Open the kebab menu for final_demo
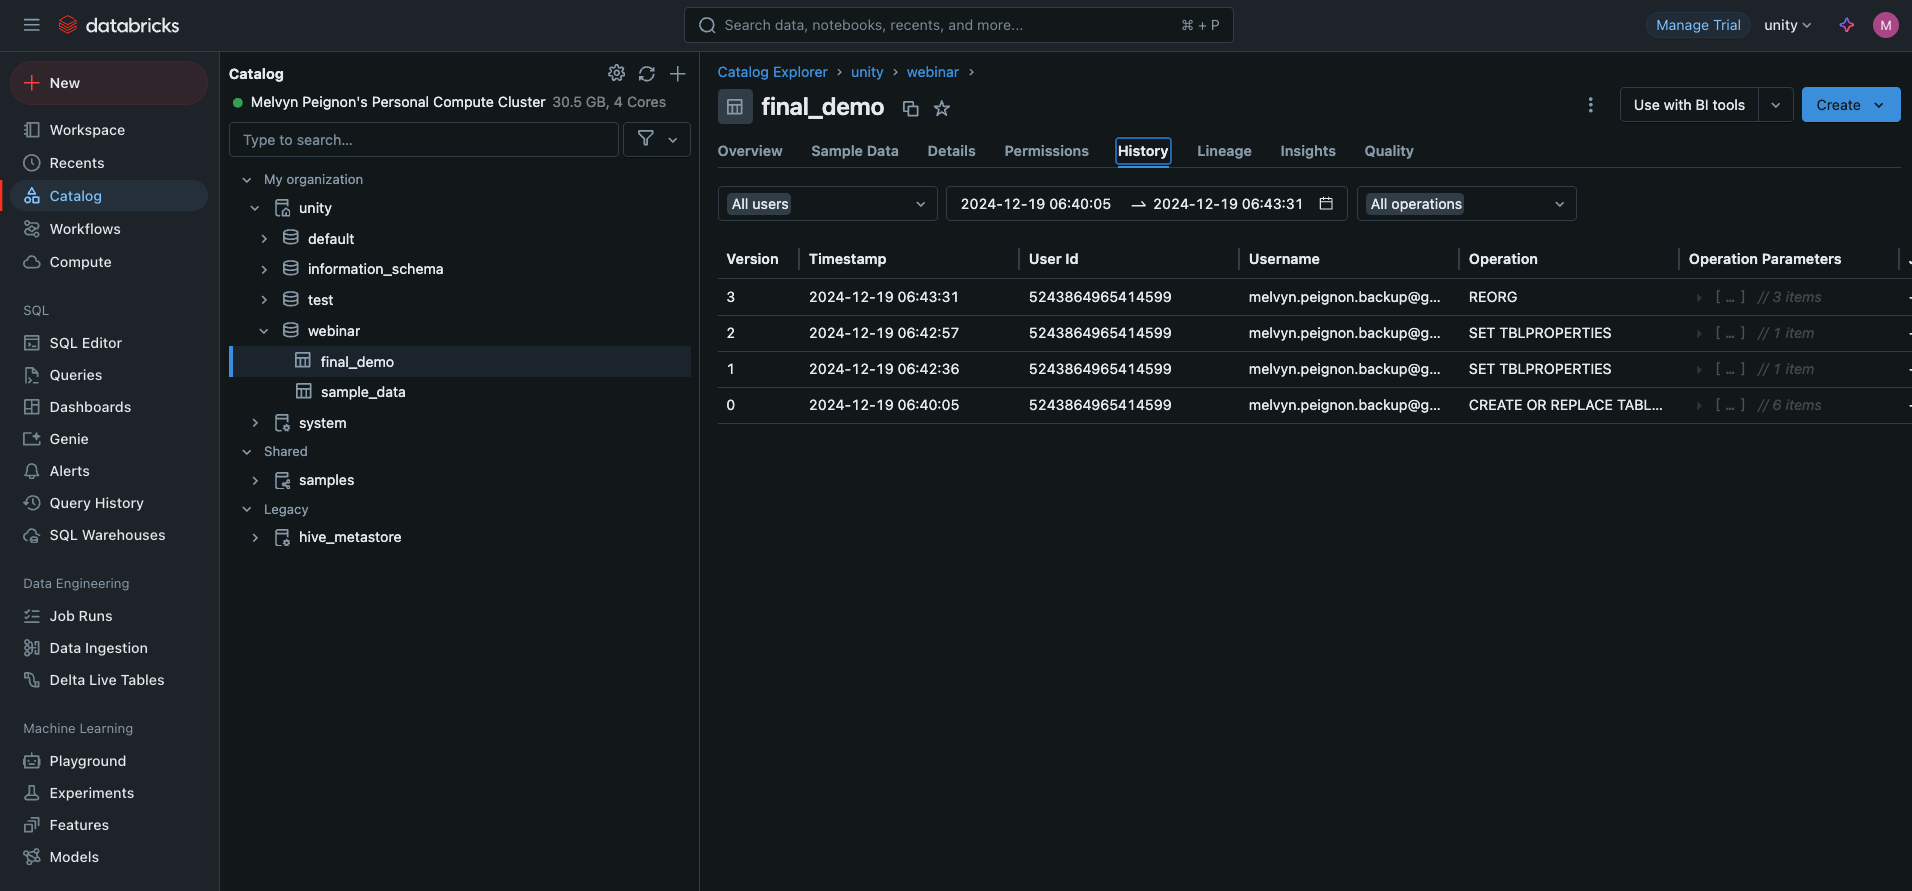1912x891 pixels. click(x=1590, y=105)
